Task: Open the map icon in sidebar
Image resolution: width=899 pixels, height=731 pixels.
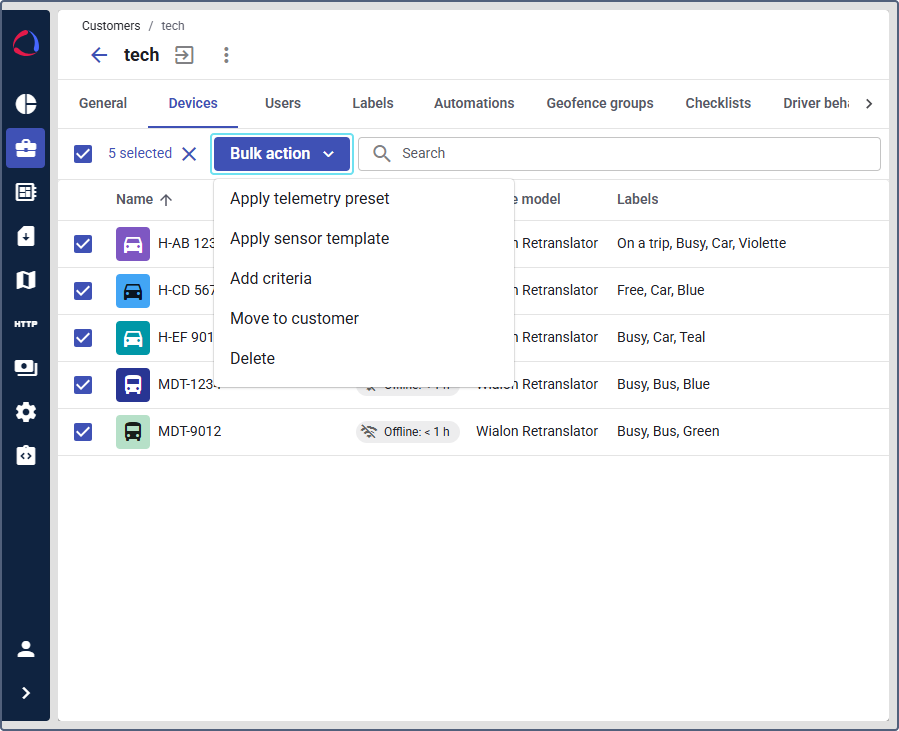Action: point(26,280)
